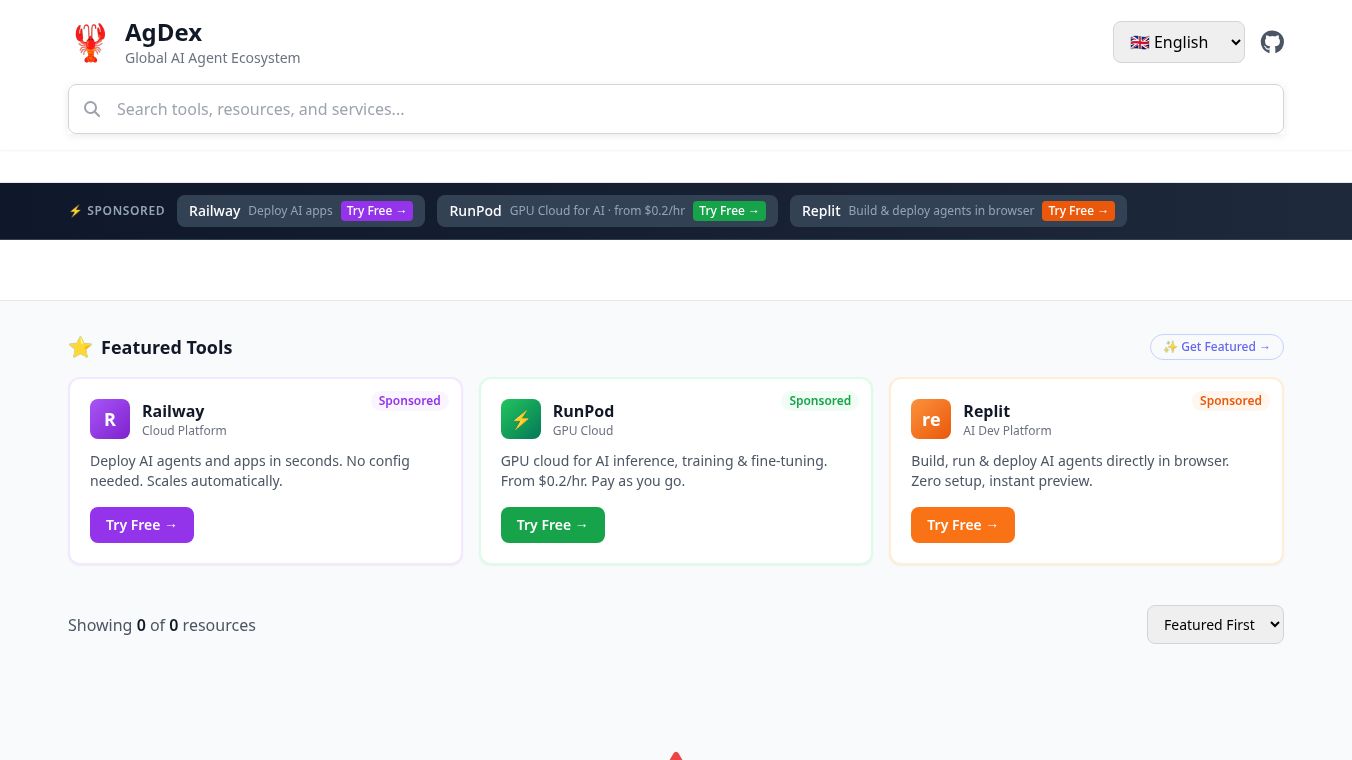Click the purple R Railway icon
The width and height of the screenshot is (1352, 760).
pos(110,419)
